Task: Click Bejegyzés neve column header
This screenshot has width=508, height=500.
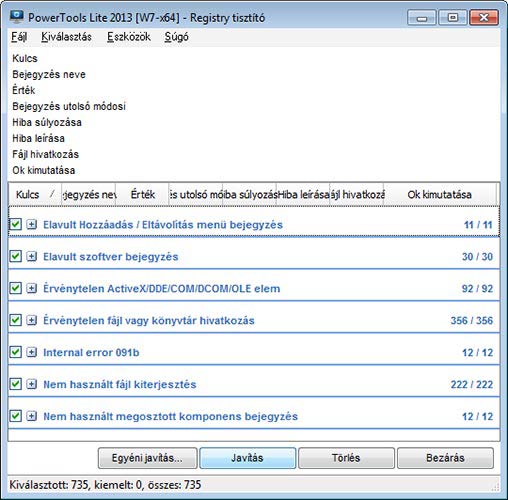Action: click(x=89, y=194)
